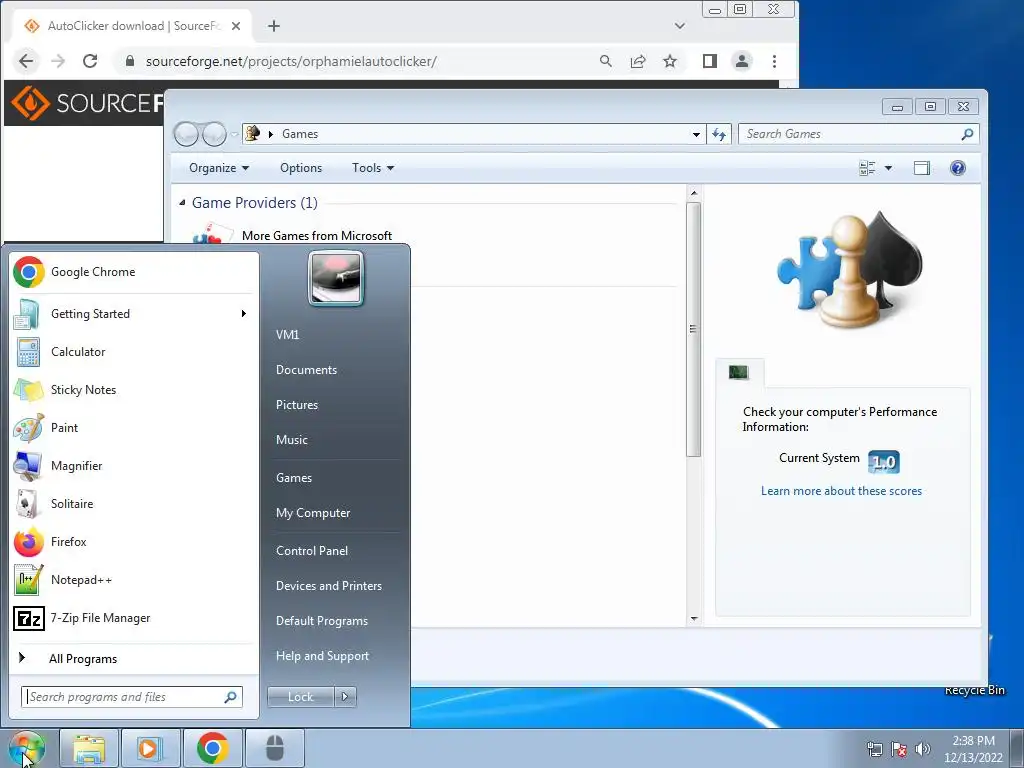
Task: Open AutoClicker mouse icon on taskbar
Action: [275, 749]
